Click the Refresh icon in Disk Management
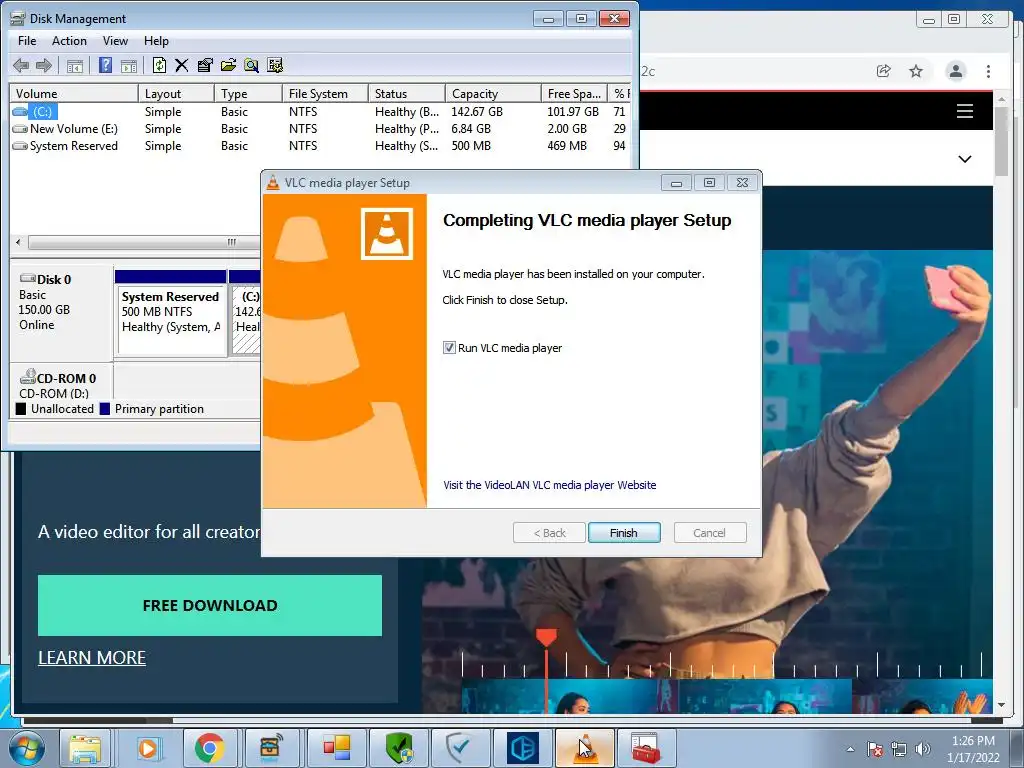1024x768 pixels. click(x=159, y=65)
